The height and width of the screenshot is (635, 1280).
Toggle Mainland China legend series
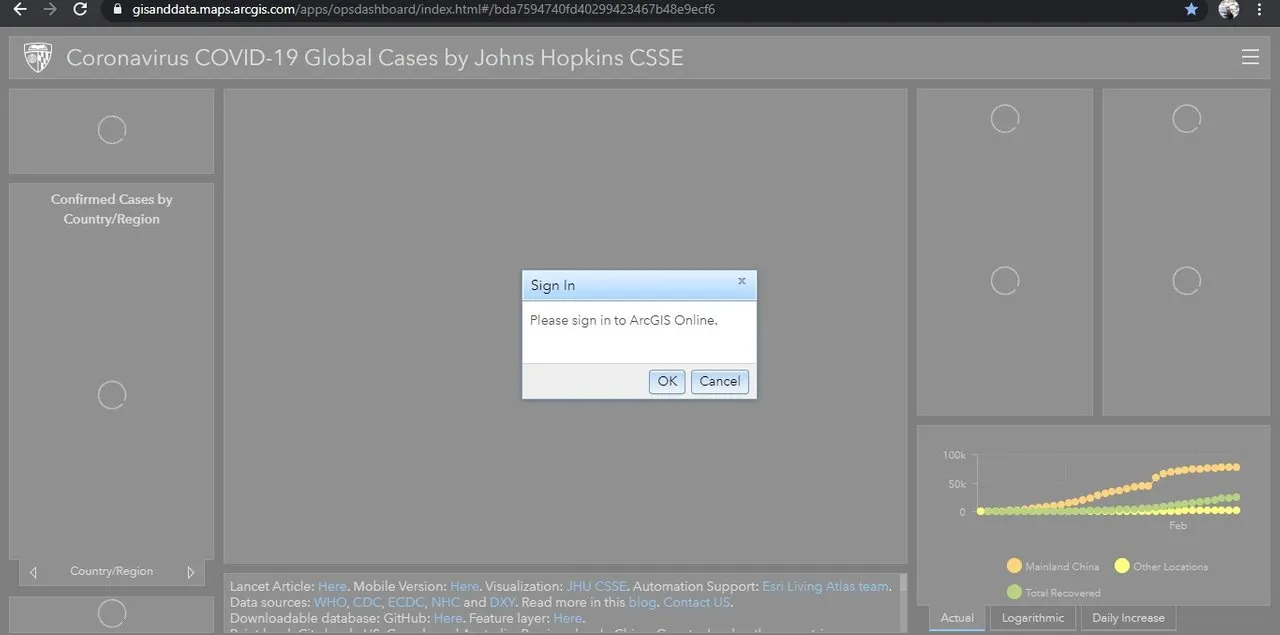1053,567
